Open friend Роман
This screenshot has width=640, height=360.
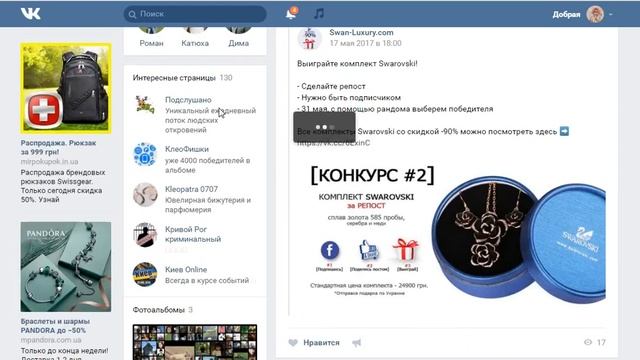pyautogui.click(x=151, y=43)
